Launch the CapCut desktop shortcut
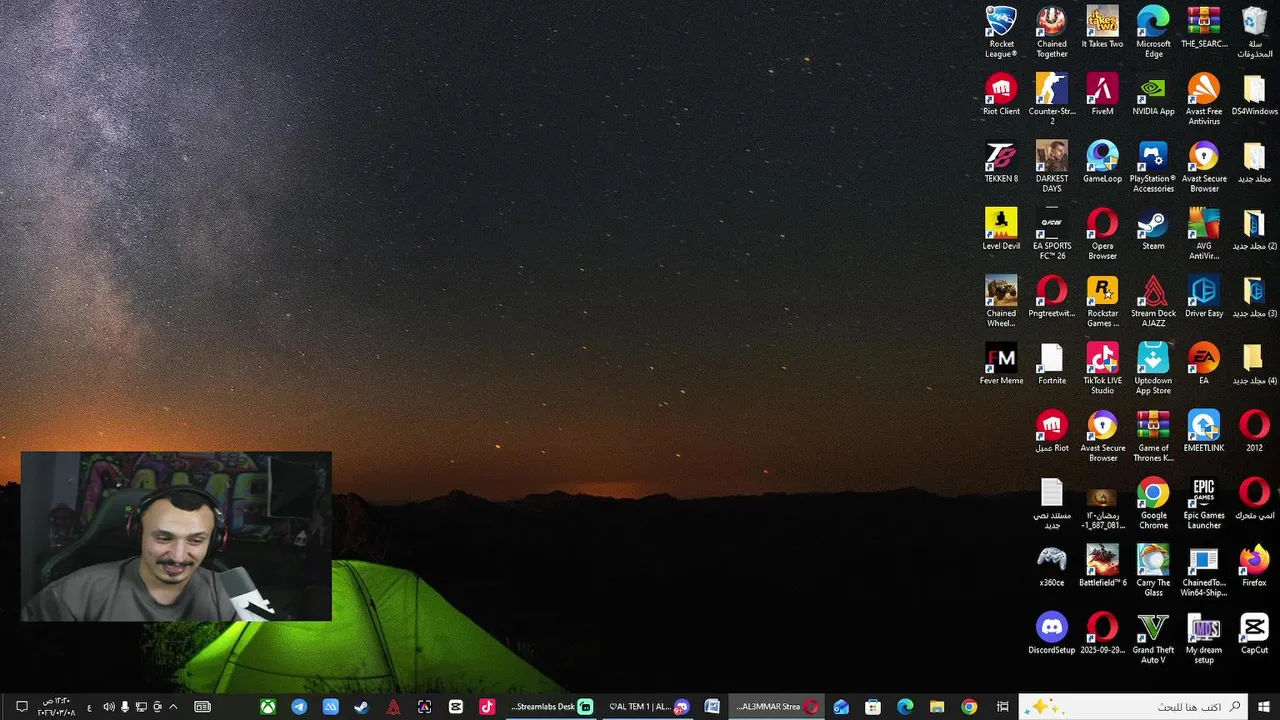 [1255, 632]
